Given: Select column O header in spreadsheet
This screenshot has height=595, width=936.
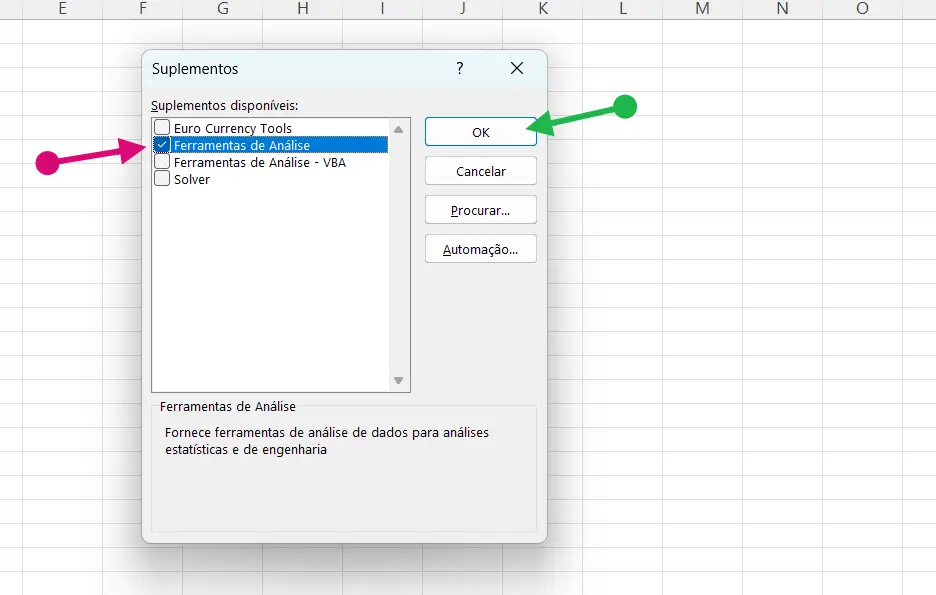Looking at the screenshot, I should 863,9.
